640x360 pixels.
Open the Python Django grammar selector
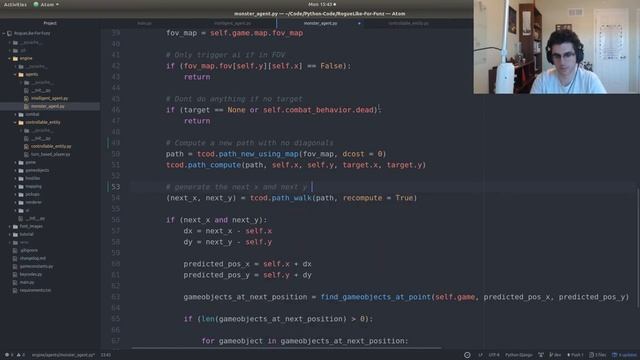(518, 355)
